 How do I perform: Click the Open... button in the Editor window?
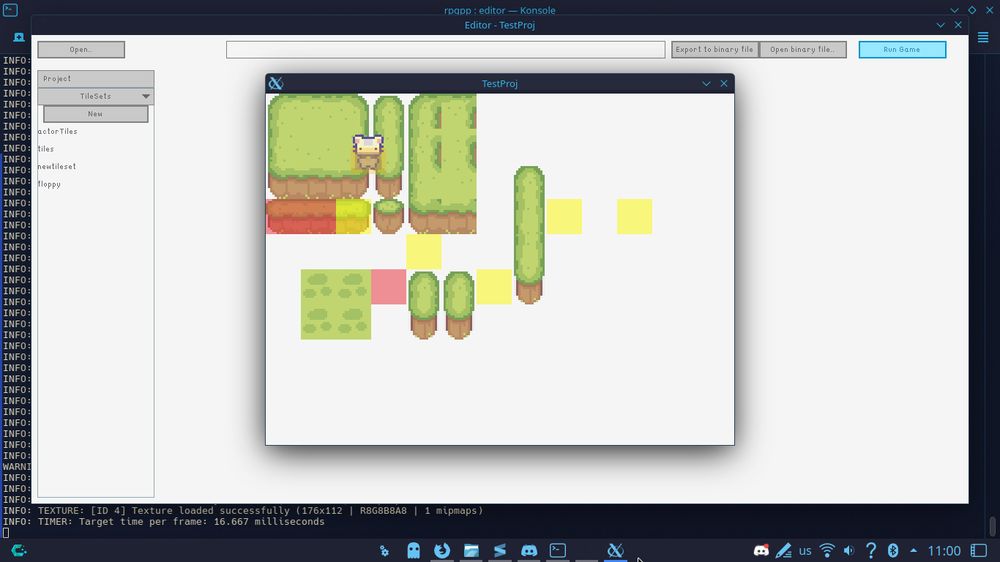(81, 49)
